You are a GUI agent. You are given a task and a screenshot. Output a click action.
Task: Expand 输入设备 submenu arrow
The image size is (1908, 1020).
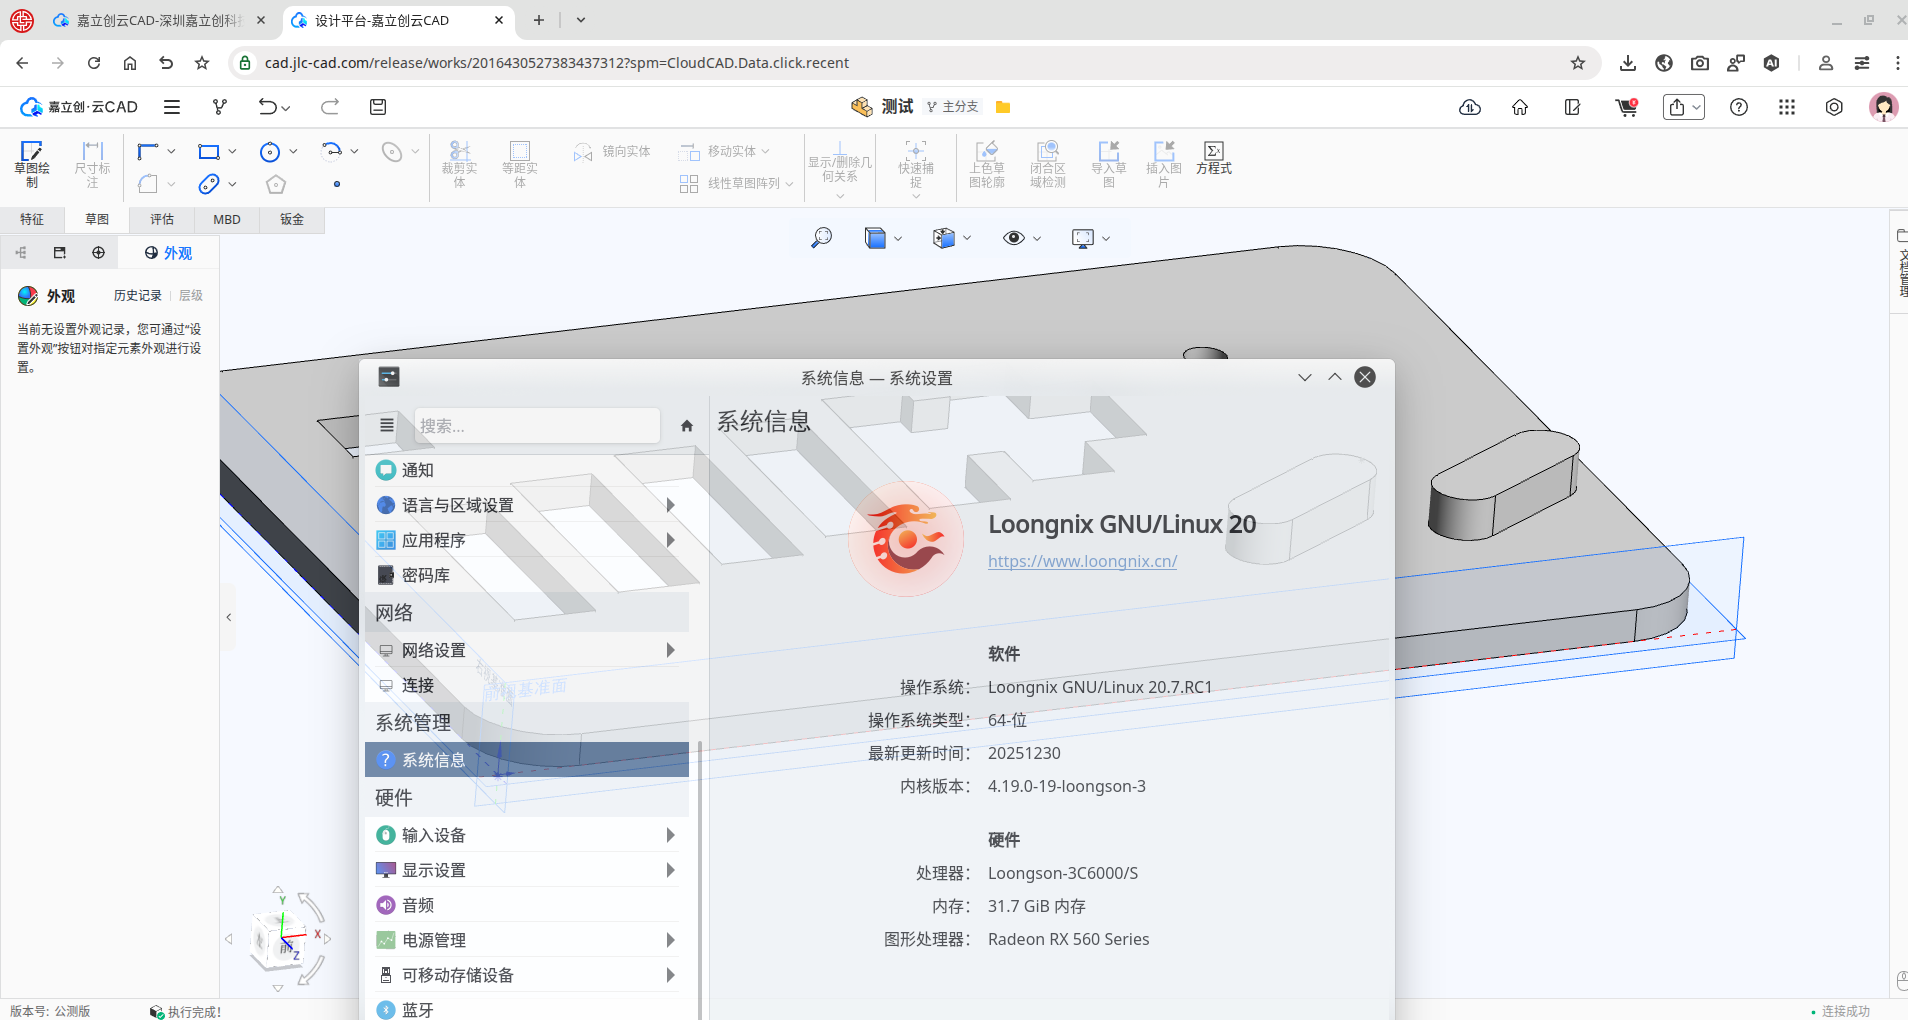(x=670, y=835)
